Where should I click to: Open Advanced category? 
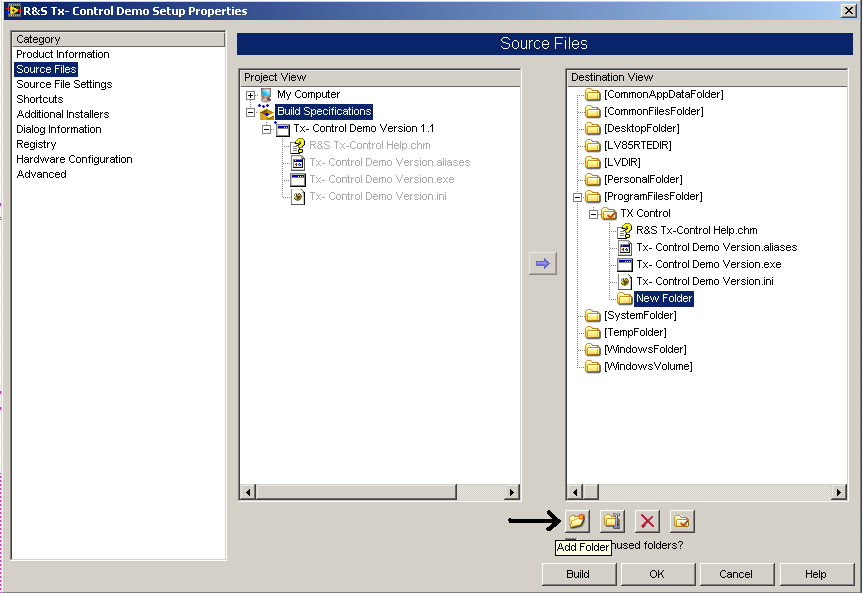pos(41,174)
